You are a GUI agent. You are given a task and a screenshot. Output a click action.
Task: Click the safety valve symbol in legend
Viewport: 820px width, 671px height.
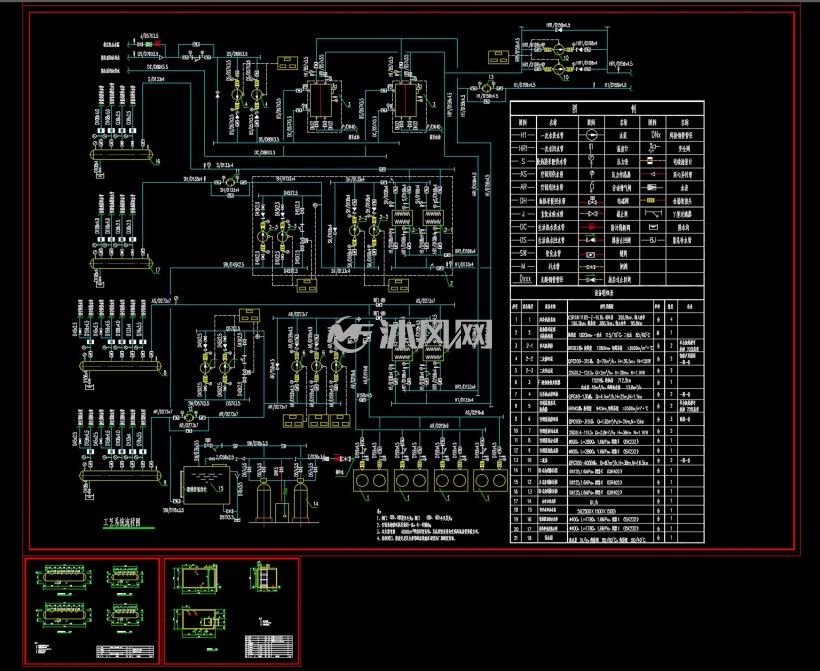653,149
